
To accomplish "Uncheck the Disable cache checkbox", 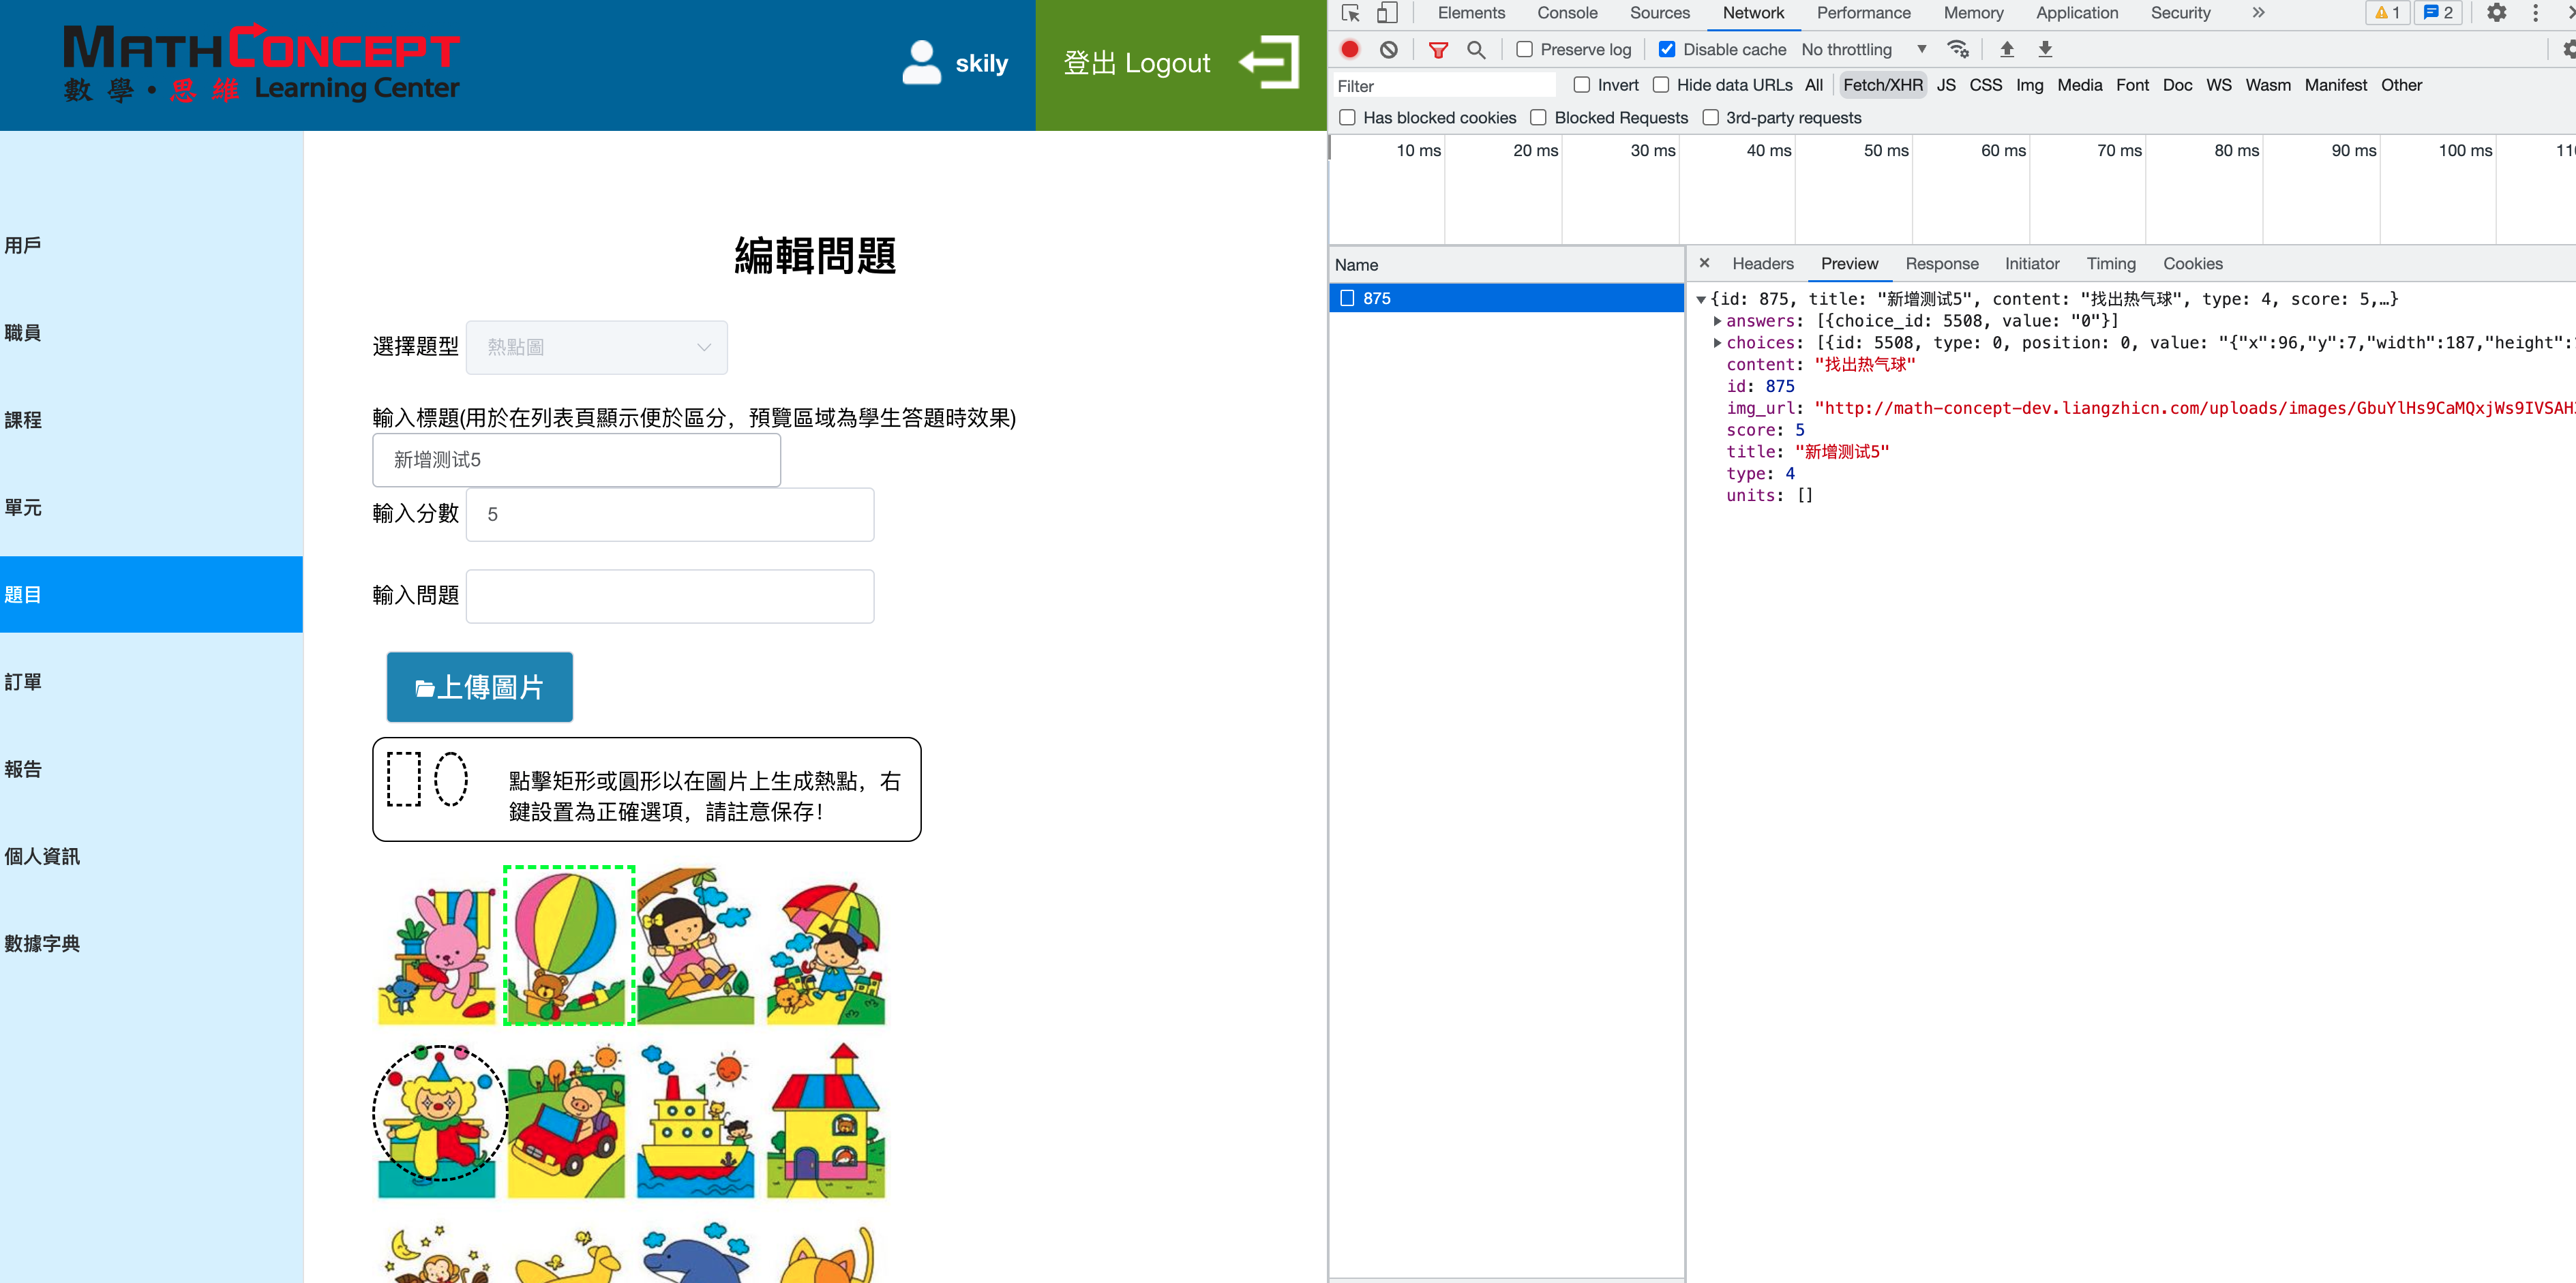I will tap(1667, 49).
